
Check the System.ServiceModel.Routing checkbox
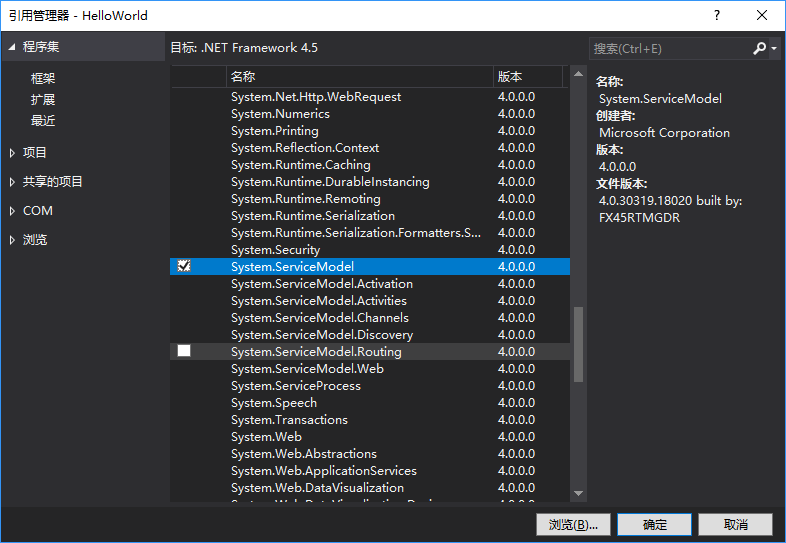[x=184, y=351]
